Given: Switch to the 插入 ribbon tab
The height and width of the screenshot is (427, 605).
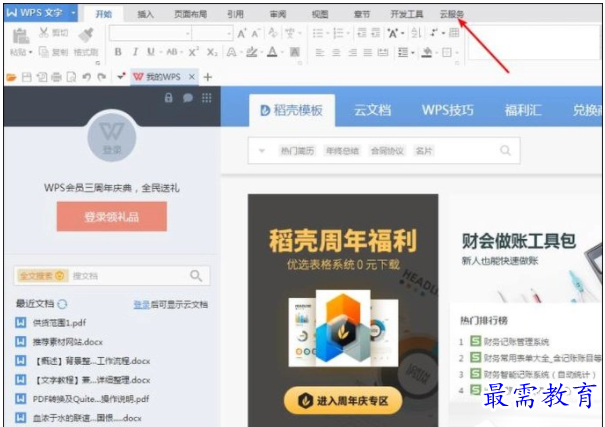Looking at the screenshot, I should pyautogui.click(x=145, y=14).
